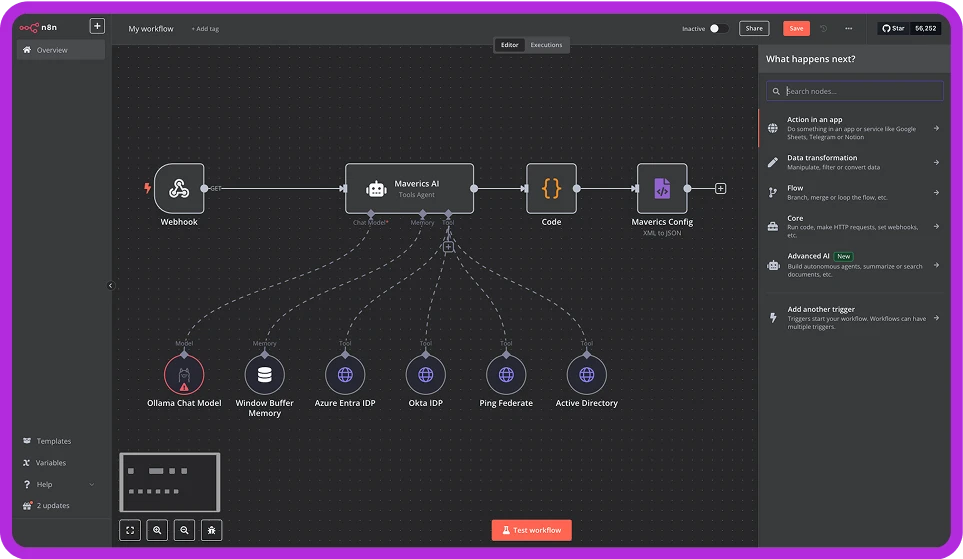963x559 pixels.
Task: Open Advanced AI category
Action: tap(854, 265)
